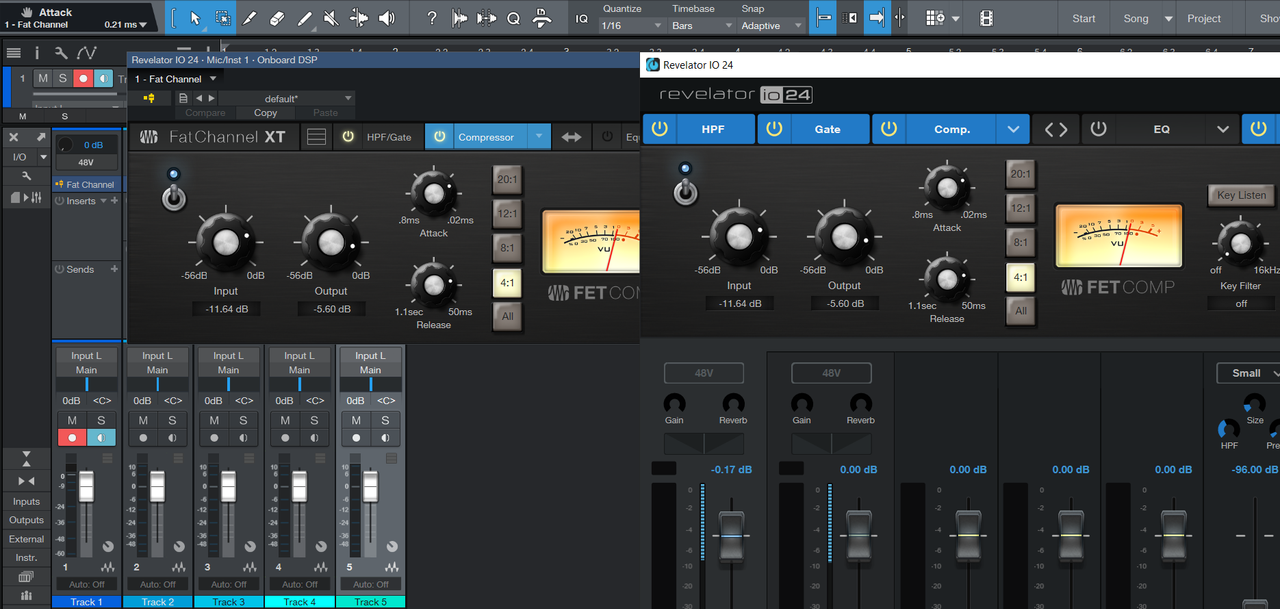This screenshot has width=1280, height=609.
Task: Select 20:1 ratio in Revelator compressor
Action: point(1020,173)
